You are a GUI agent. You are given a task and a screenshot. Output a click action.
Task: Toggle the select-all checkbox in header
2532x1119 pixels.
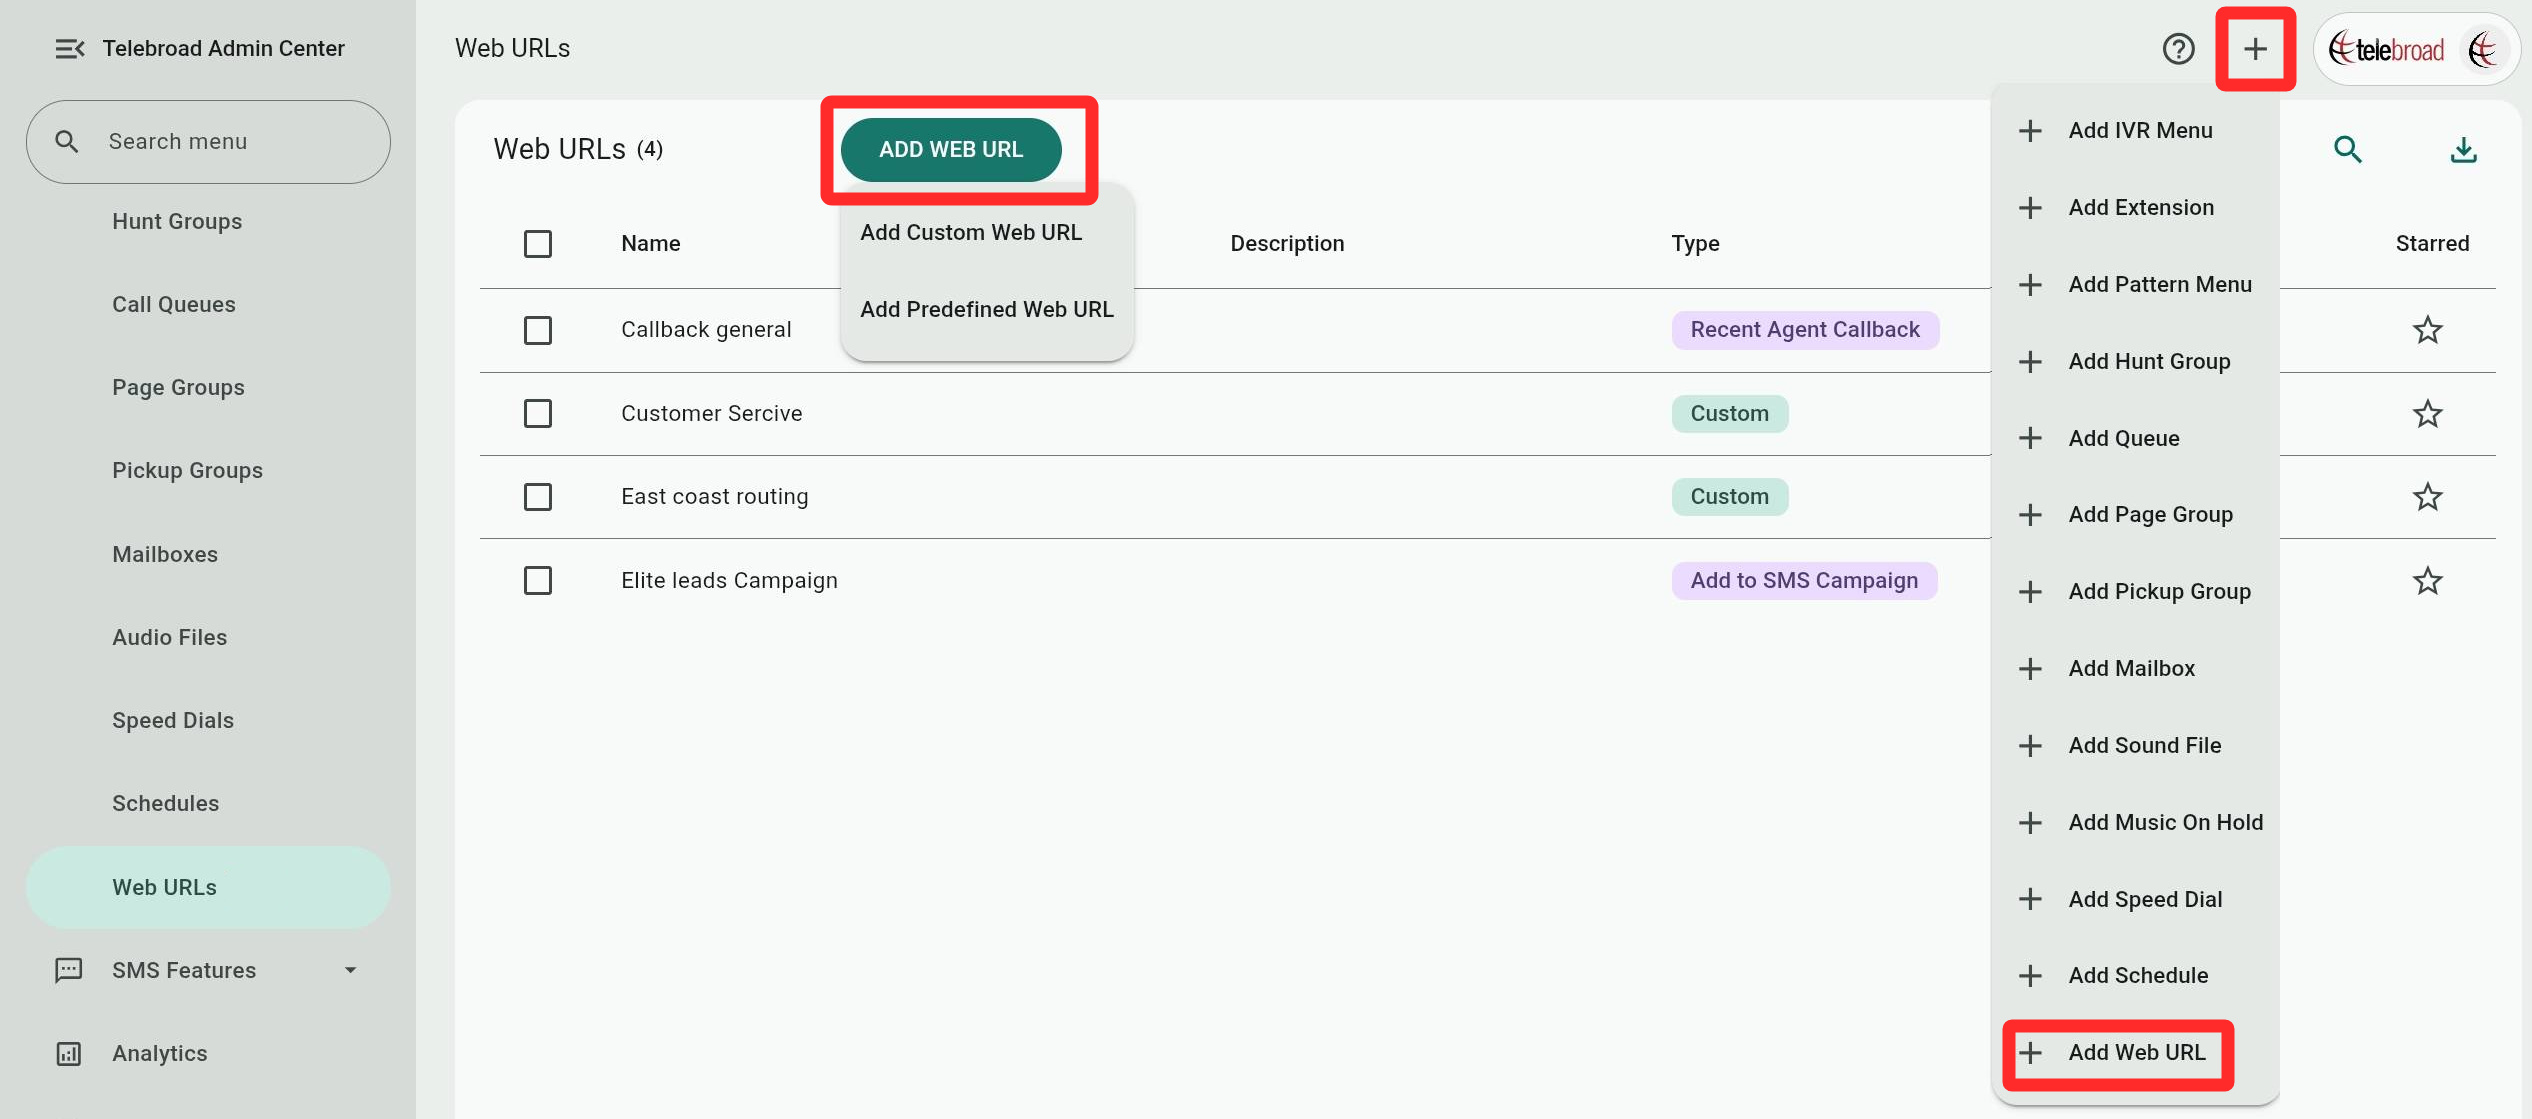click(538, 244)
